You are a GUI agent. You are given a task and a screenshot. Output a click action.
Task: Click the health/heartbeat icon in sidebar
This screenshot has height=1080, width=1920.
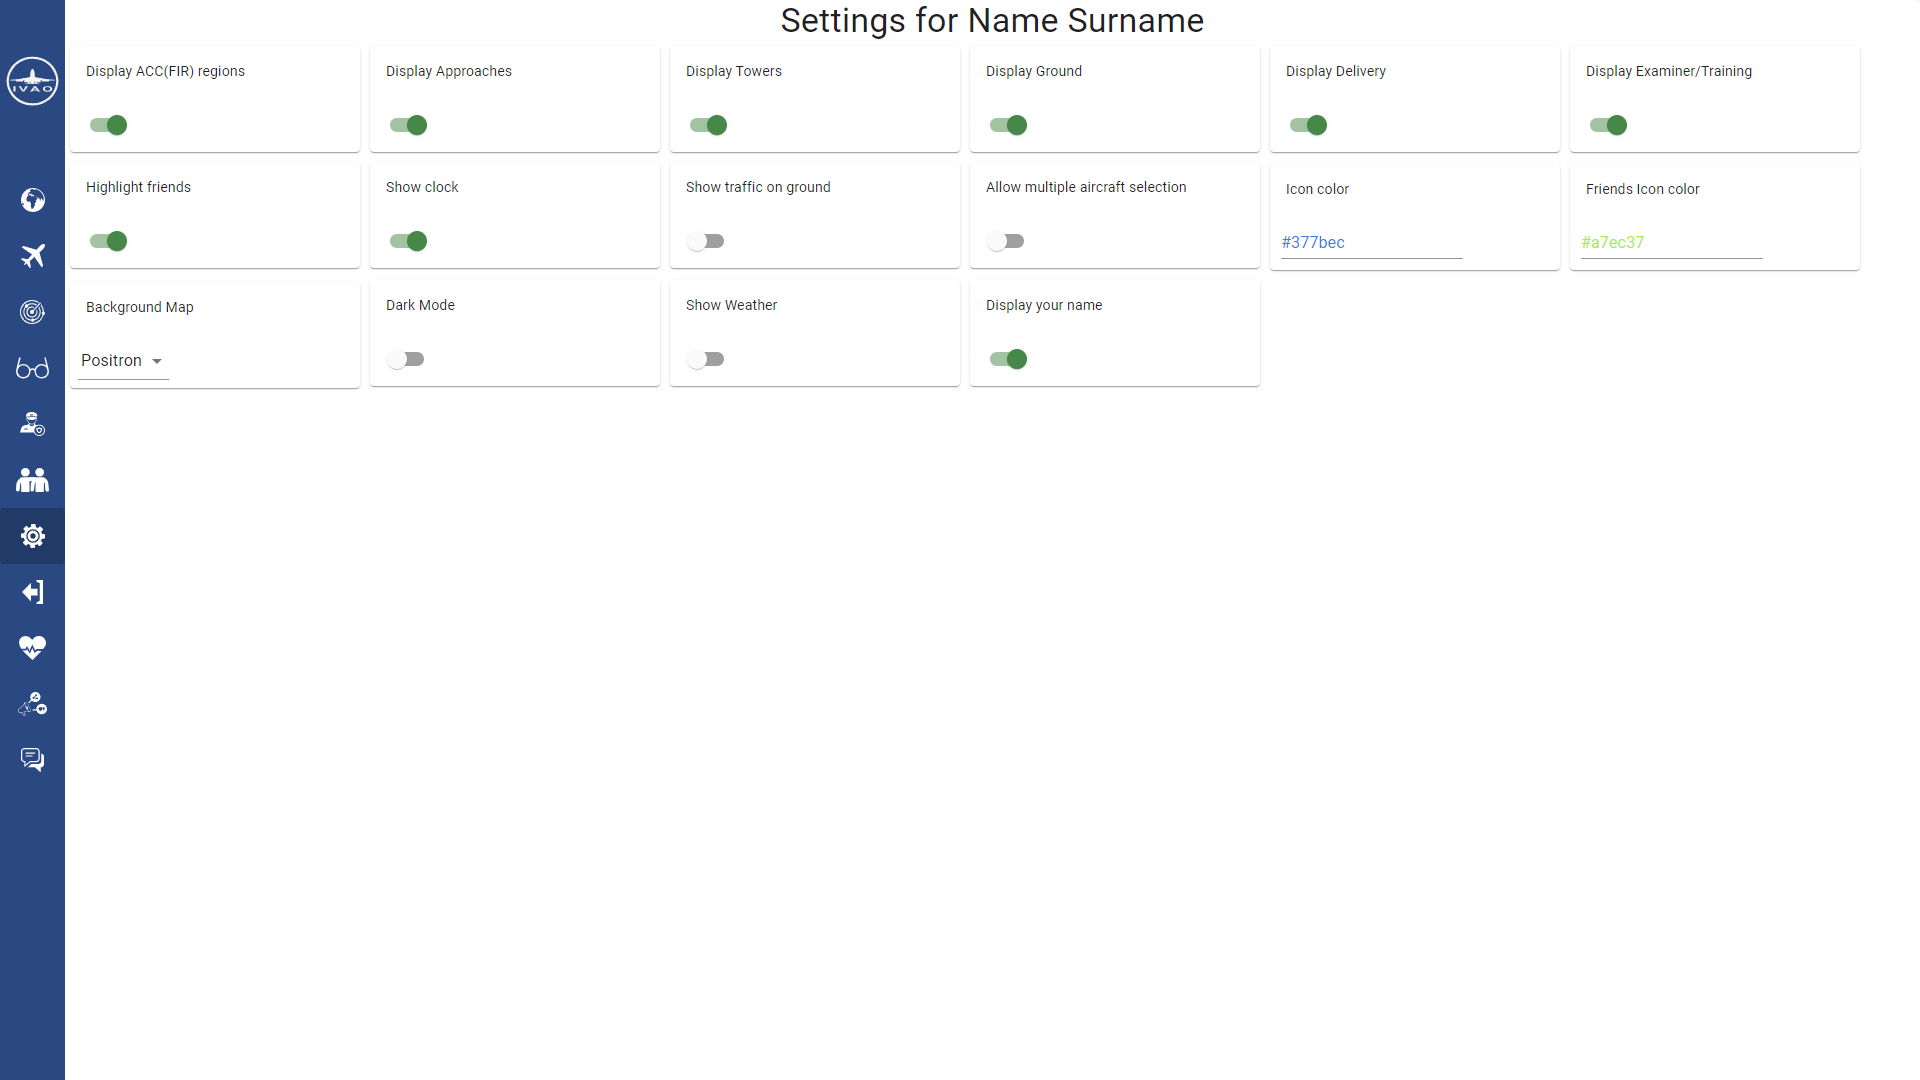pos(32,647)
